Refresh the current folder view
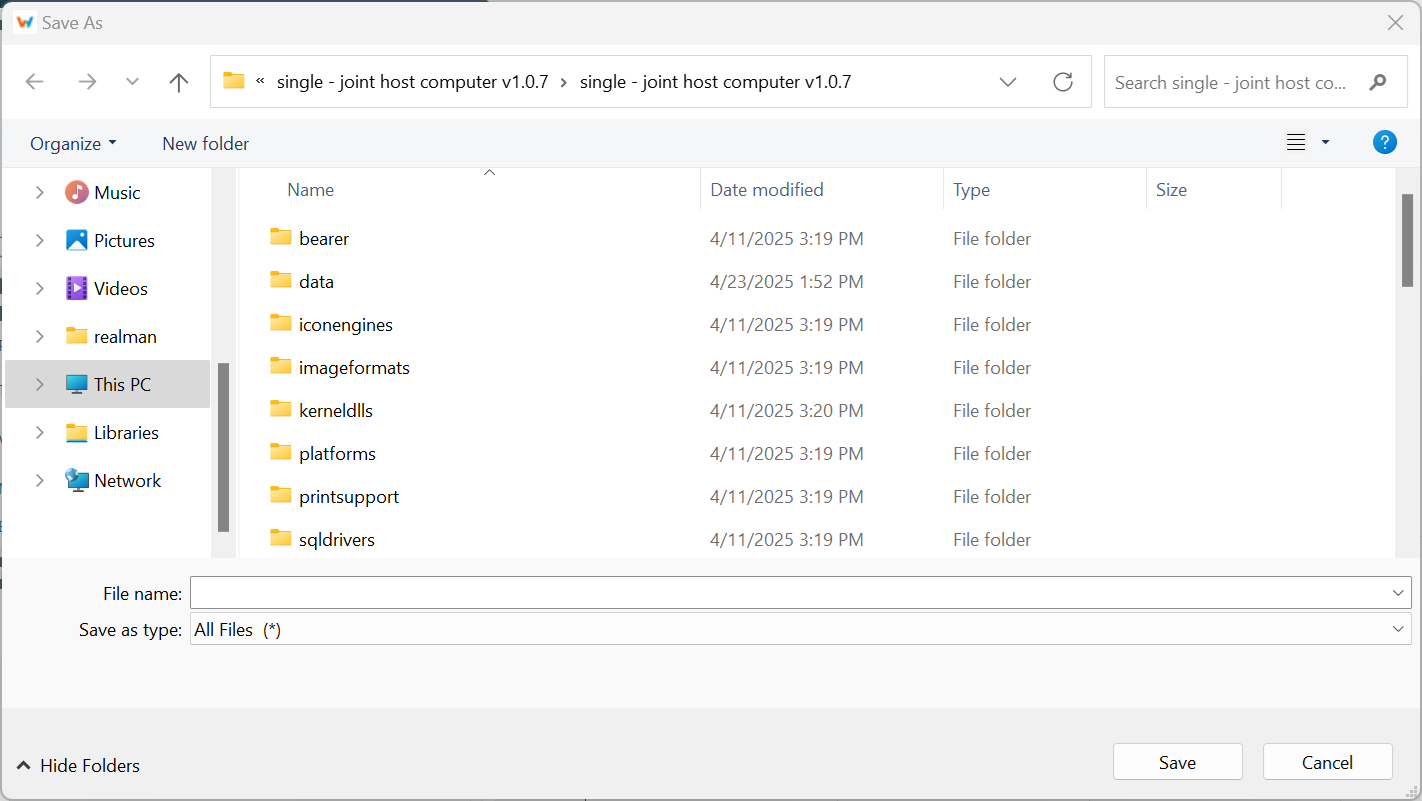This screenshot has width=1422, height=801. pos(1063,82)
